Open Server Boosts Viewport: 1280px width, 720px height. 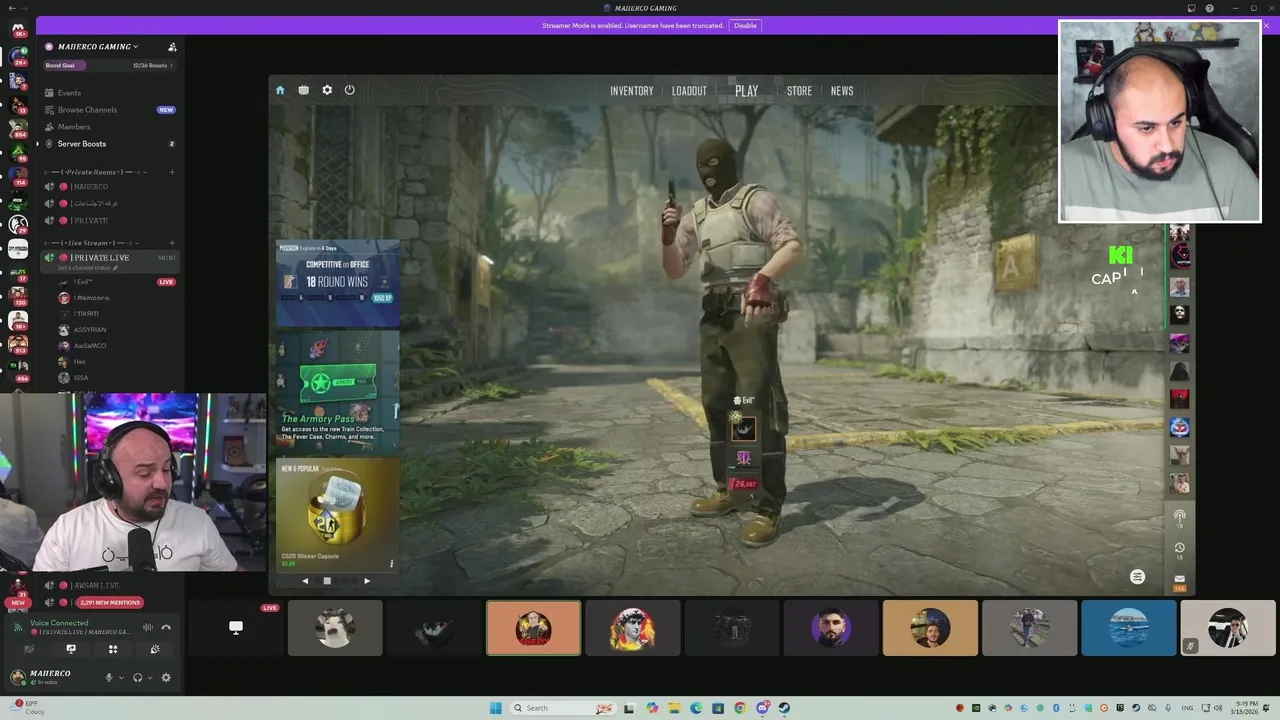(81, 144)
